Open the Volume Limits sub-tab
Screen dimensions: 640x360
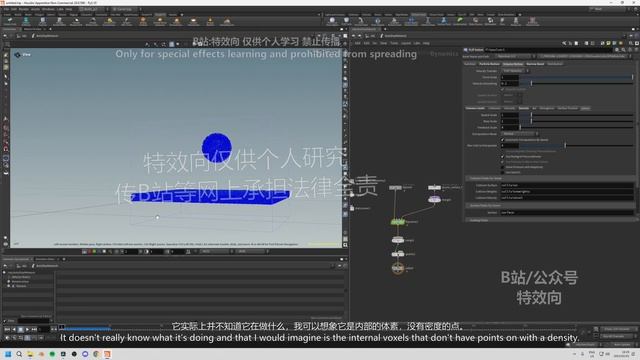click(476, 108)
